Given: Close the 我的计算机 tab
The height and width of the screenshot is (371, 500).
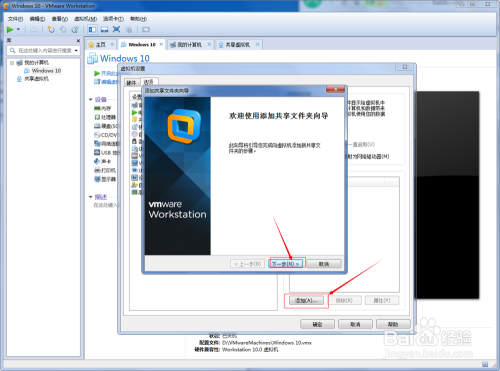Looking at the screenshot, I should 209,44.
